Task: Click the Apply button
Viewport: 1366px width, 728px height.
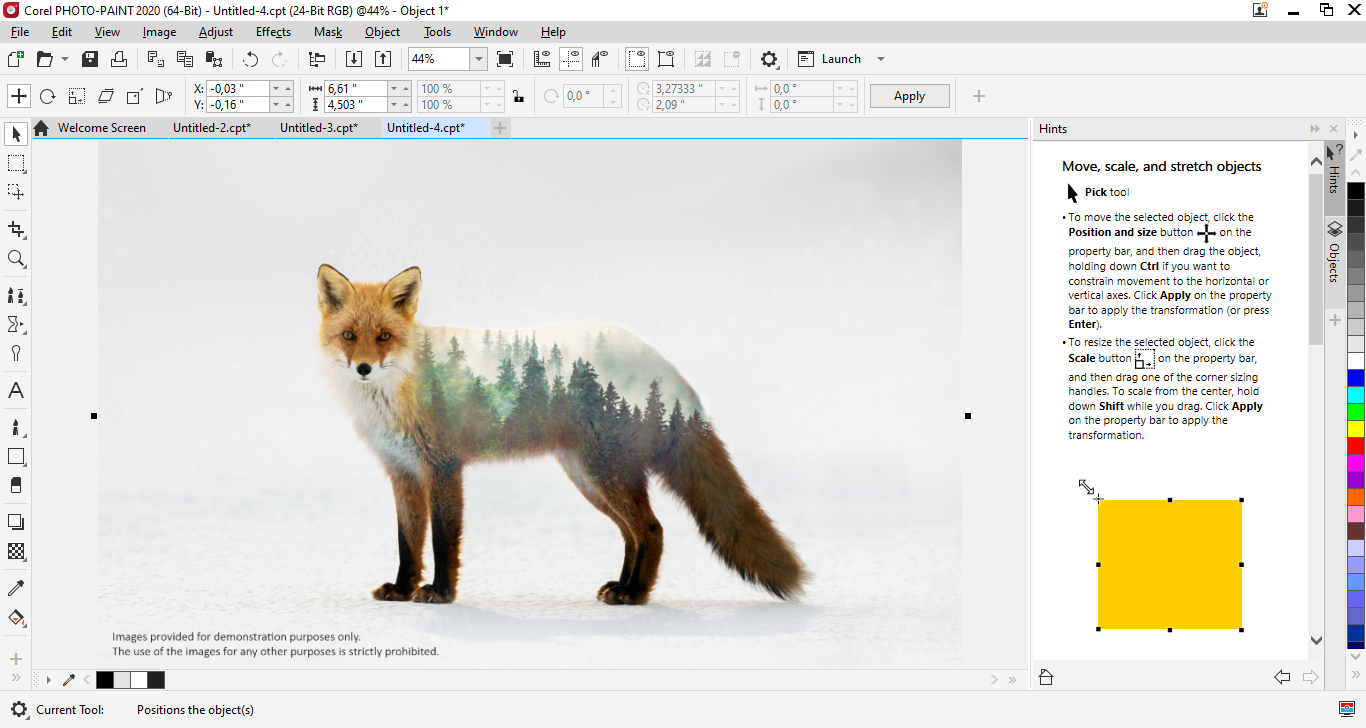Action: (x=909, y=96)
